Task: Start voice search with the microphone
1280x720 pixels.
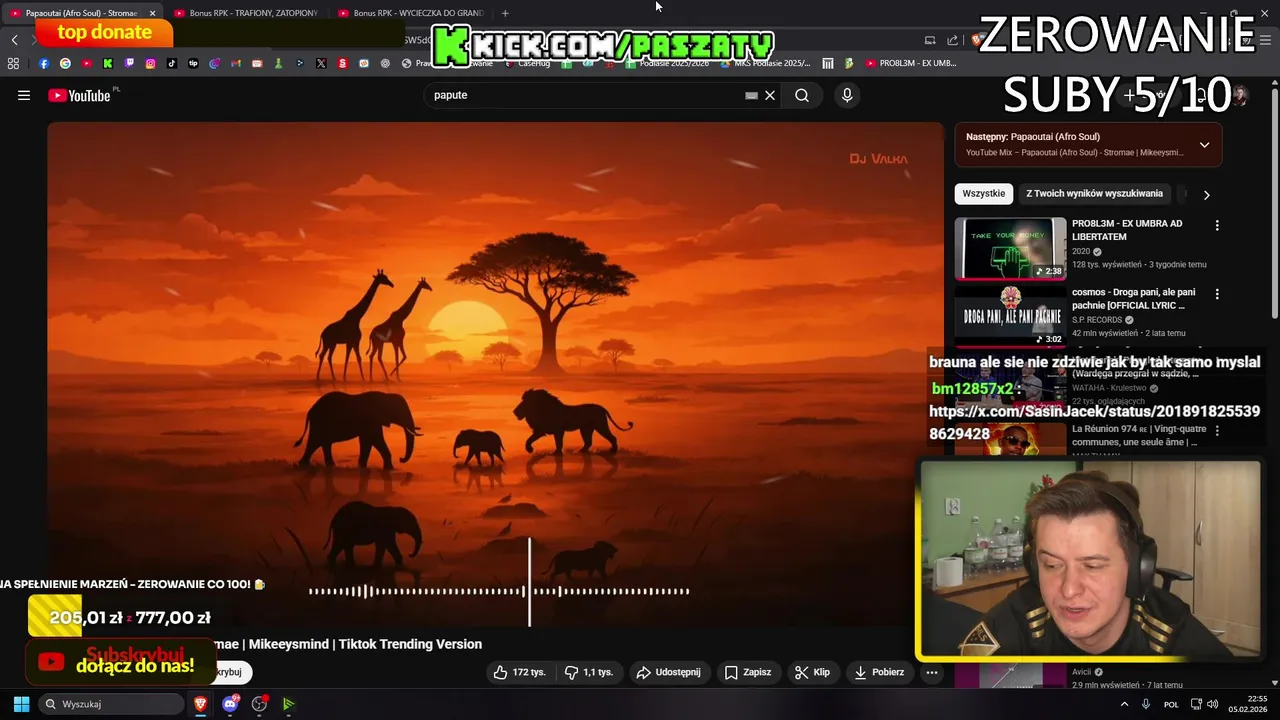Action: (x=847, y=95)
